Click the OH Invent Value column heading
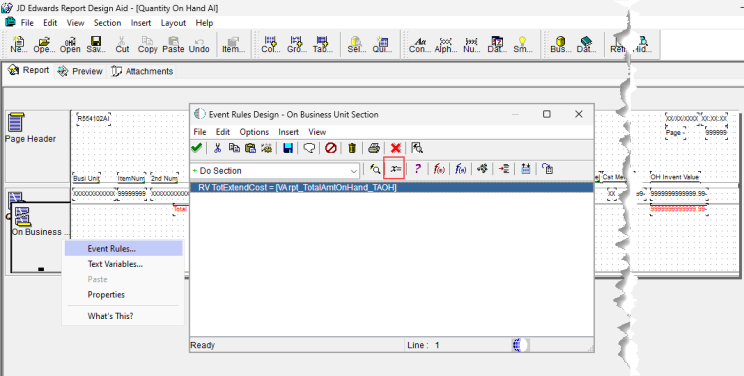 pyautogui.click(x=675, y=177)
